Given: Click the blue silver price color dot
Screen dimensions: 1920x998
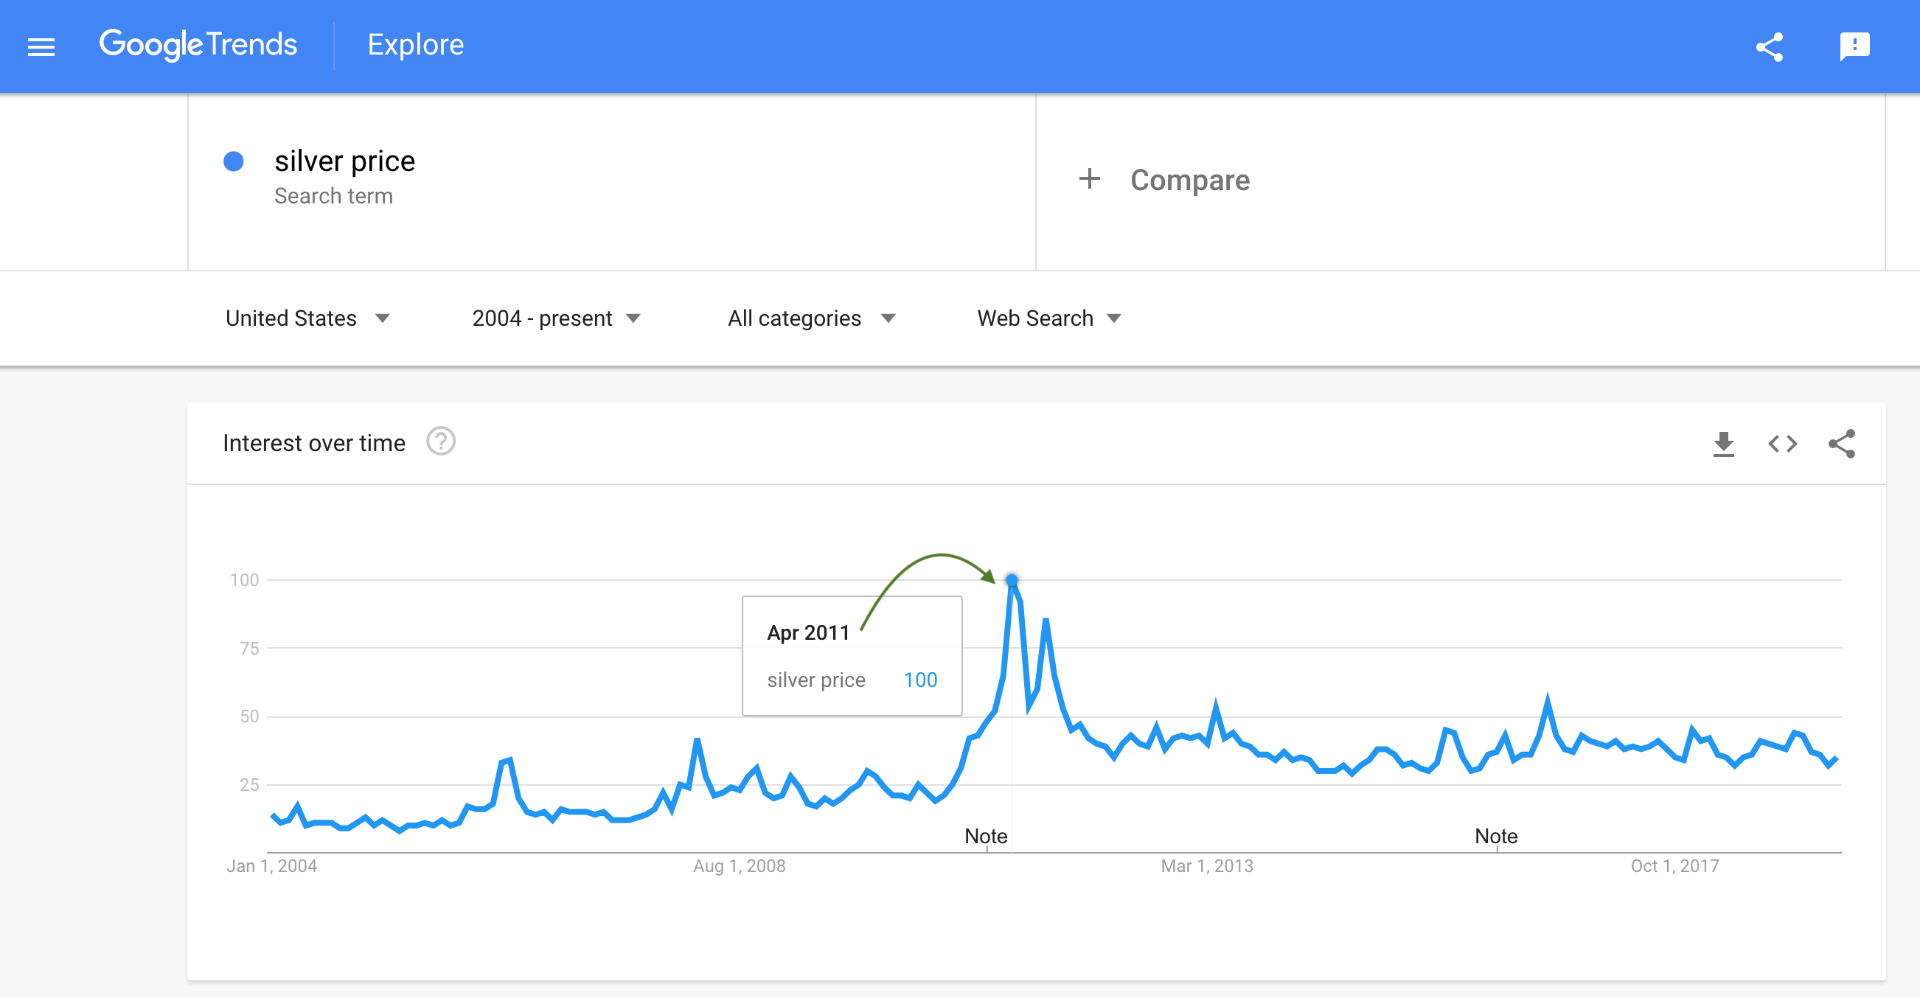Looking at the screenshot, I should click(x=233, y=161).
